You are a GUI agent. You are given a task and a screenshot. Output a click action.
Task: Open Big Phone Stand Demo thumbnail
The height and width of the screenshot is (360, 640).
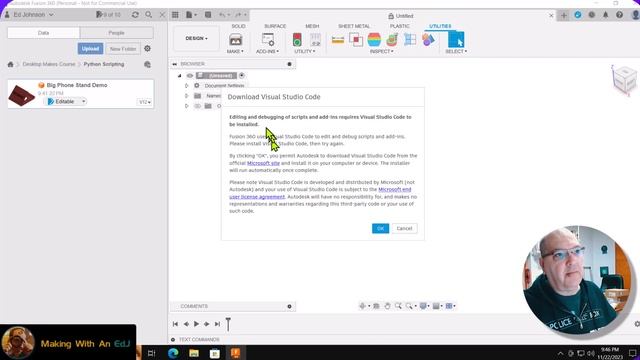[22, 95]
